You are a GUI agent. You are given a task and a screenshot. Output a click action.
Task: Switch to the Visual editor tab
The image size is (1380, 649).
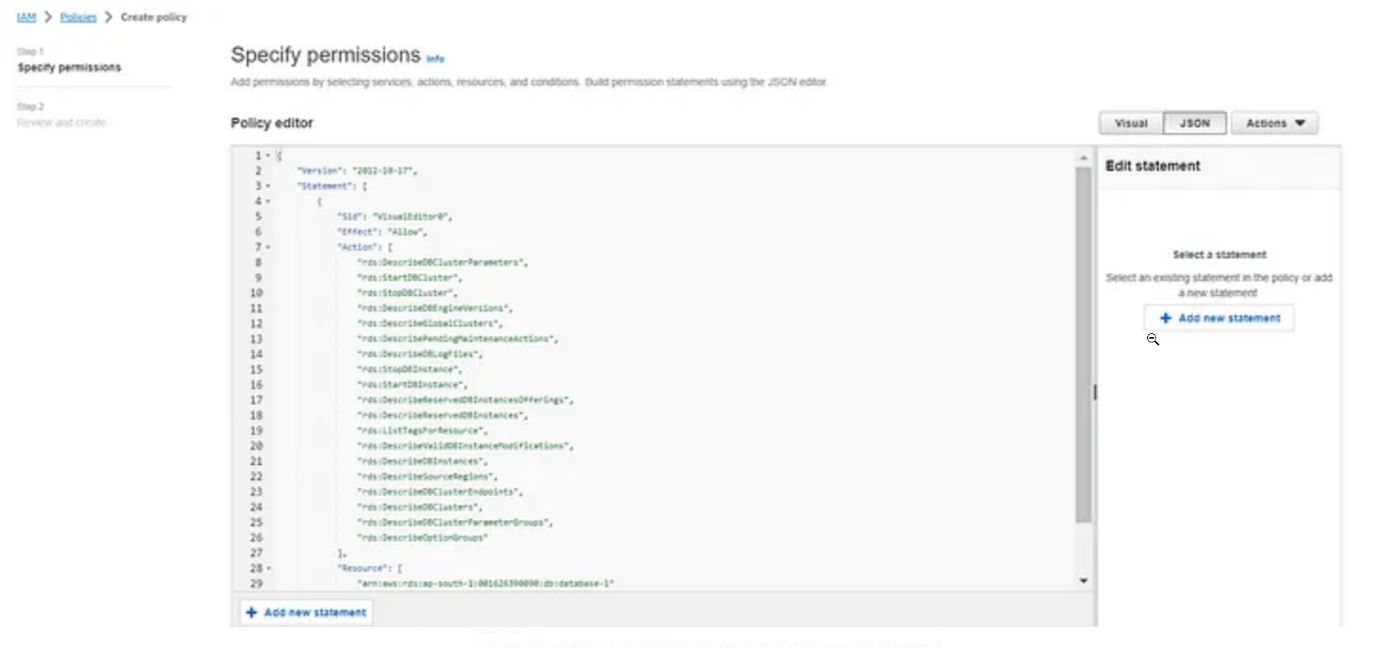(1131, 123)
